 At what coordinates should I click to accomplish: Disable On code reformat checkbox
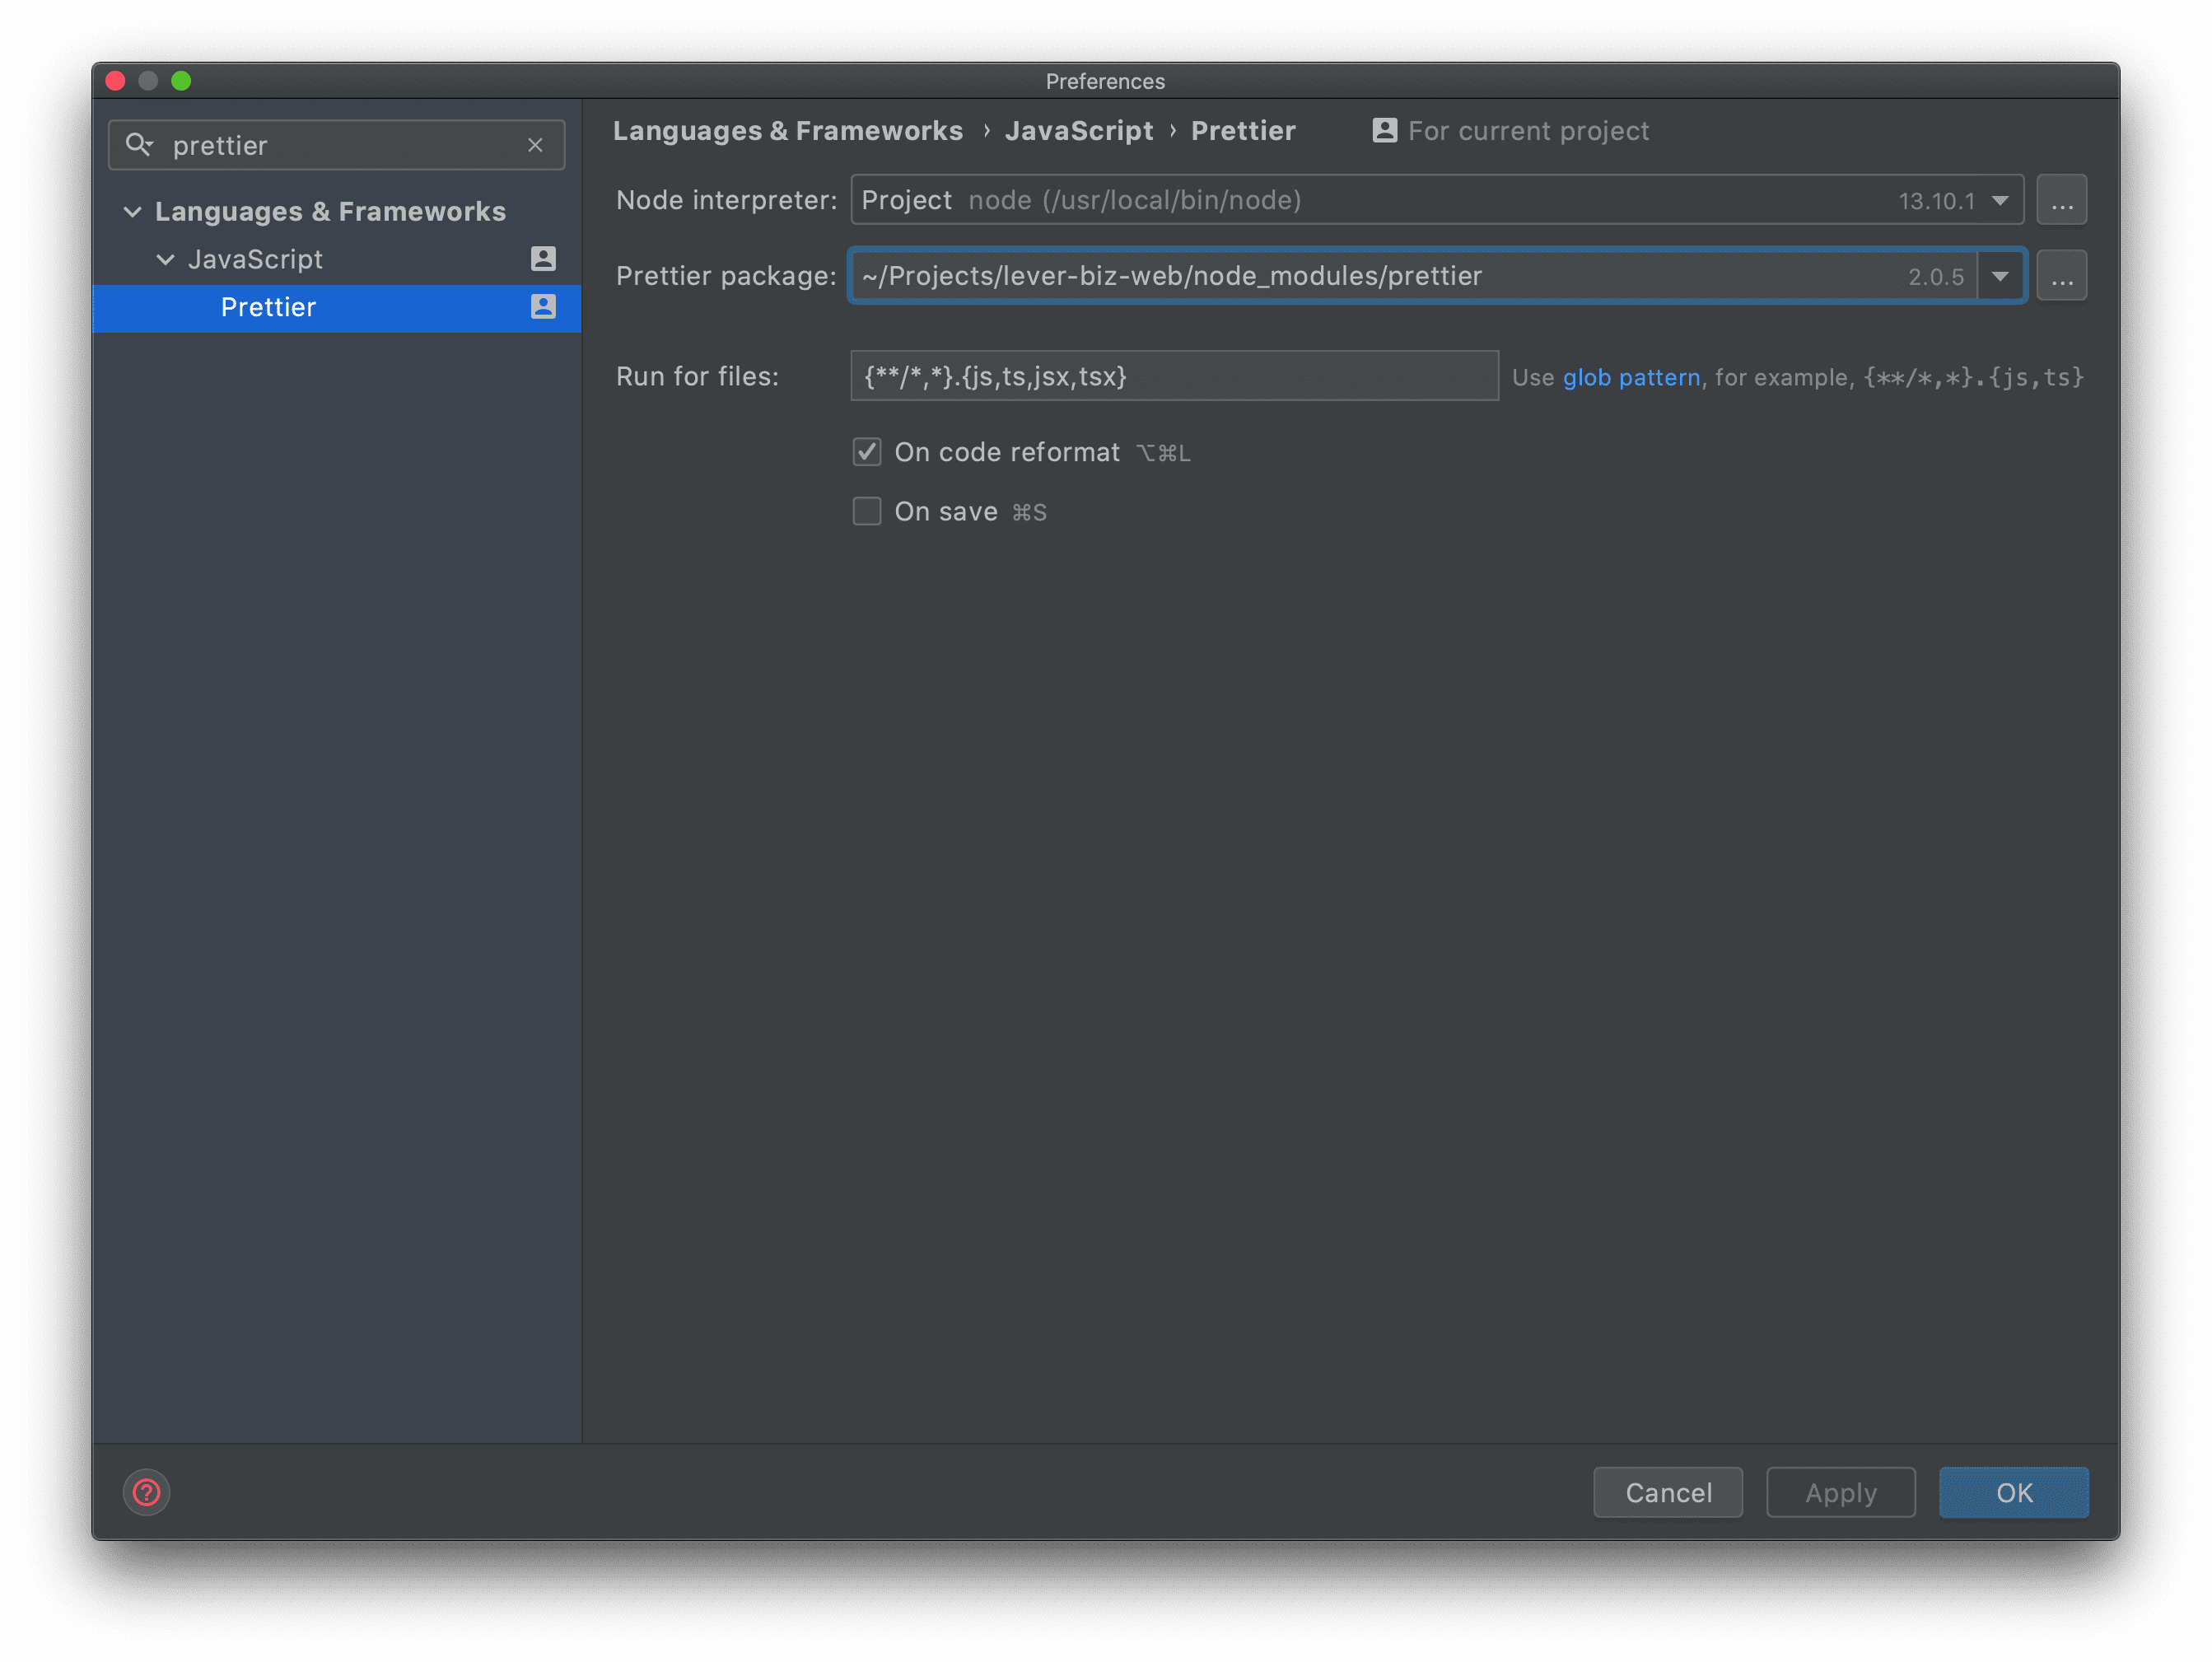[867, 452]
